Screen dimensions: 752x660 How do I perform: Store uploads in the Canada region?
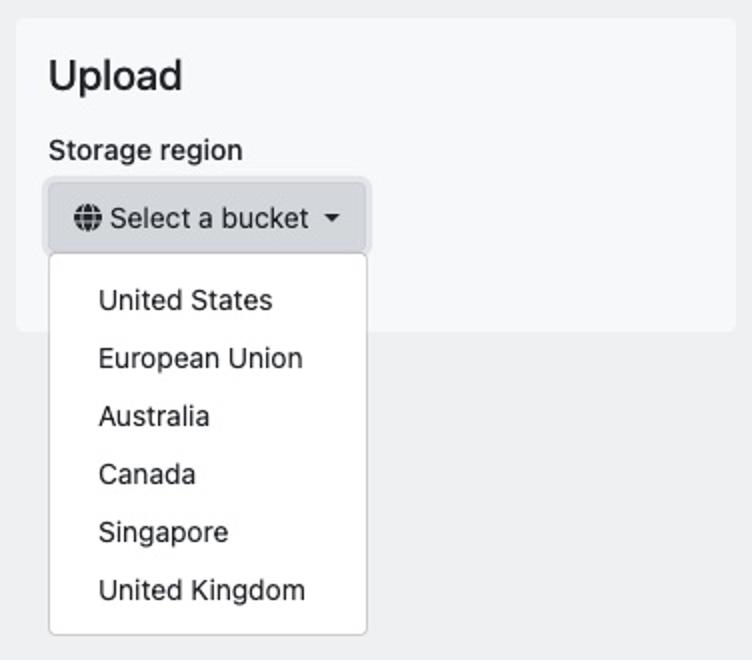[x=147, y=474]
